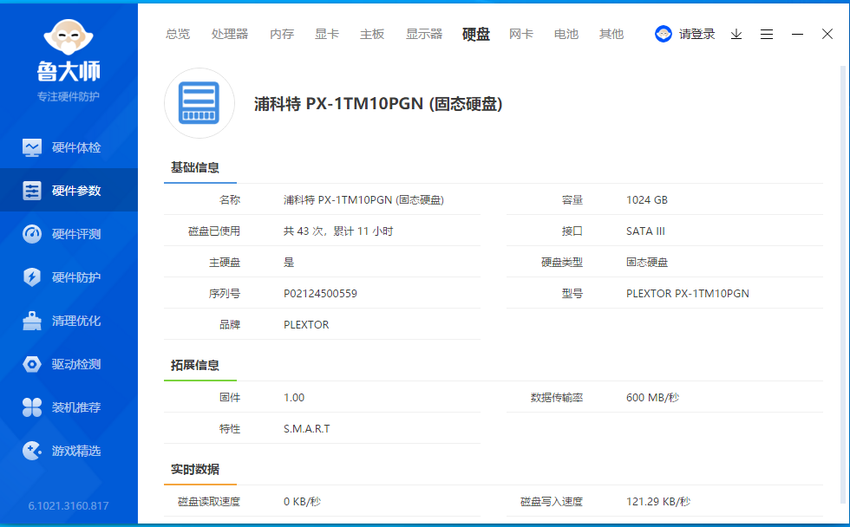Switch to the 其他 tab
The width and height of the screenshot is (850, 527).
(611, 34)
